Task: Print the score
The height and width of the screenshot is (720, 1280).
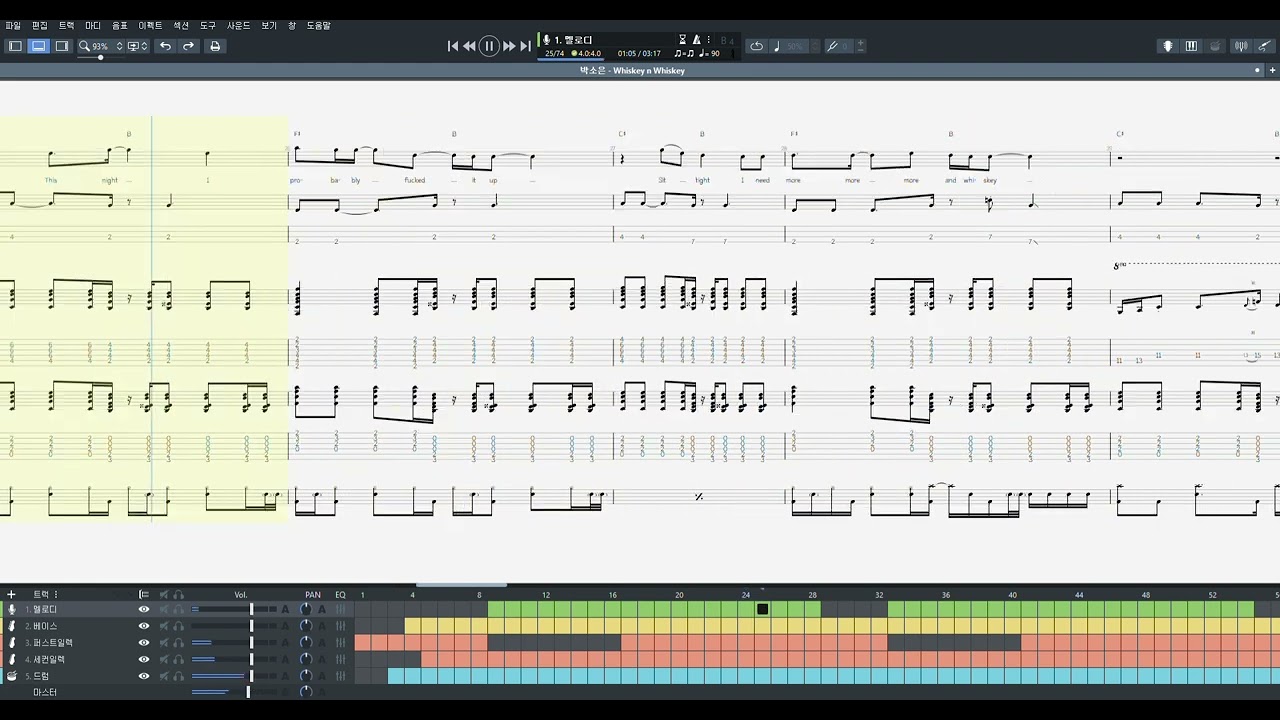Action: [215, 46]
